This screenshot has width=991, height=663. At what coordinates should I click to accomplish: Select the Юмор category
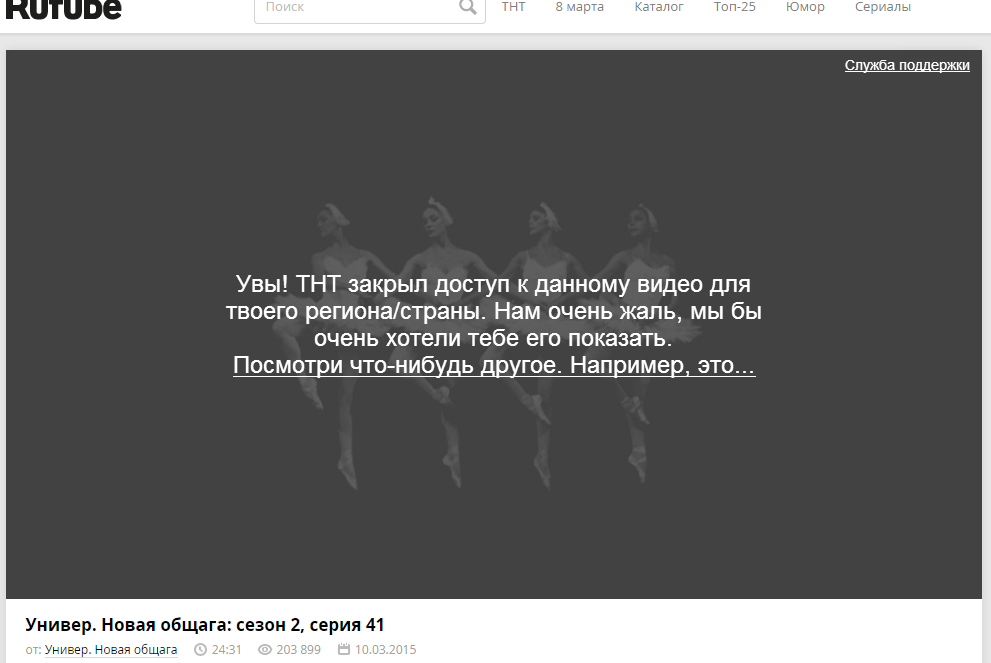[805, 7]
